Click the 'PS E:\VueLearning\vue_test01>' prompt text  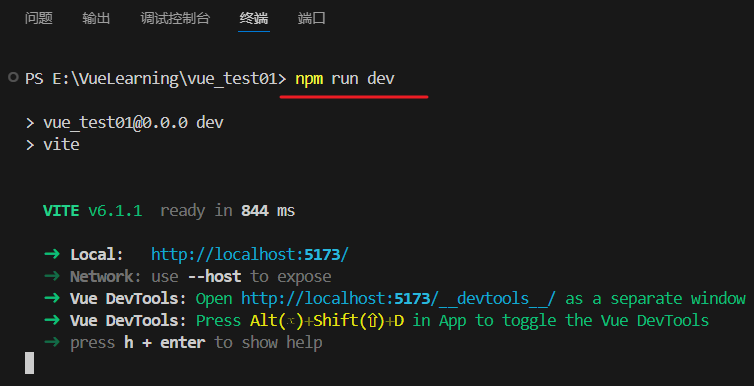[x=156, y=78]
